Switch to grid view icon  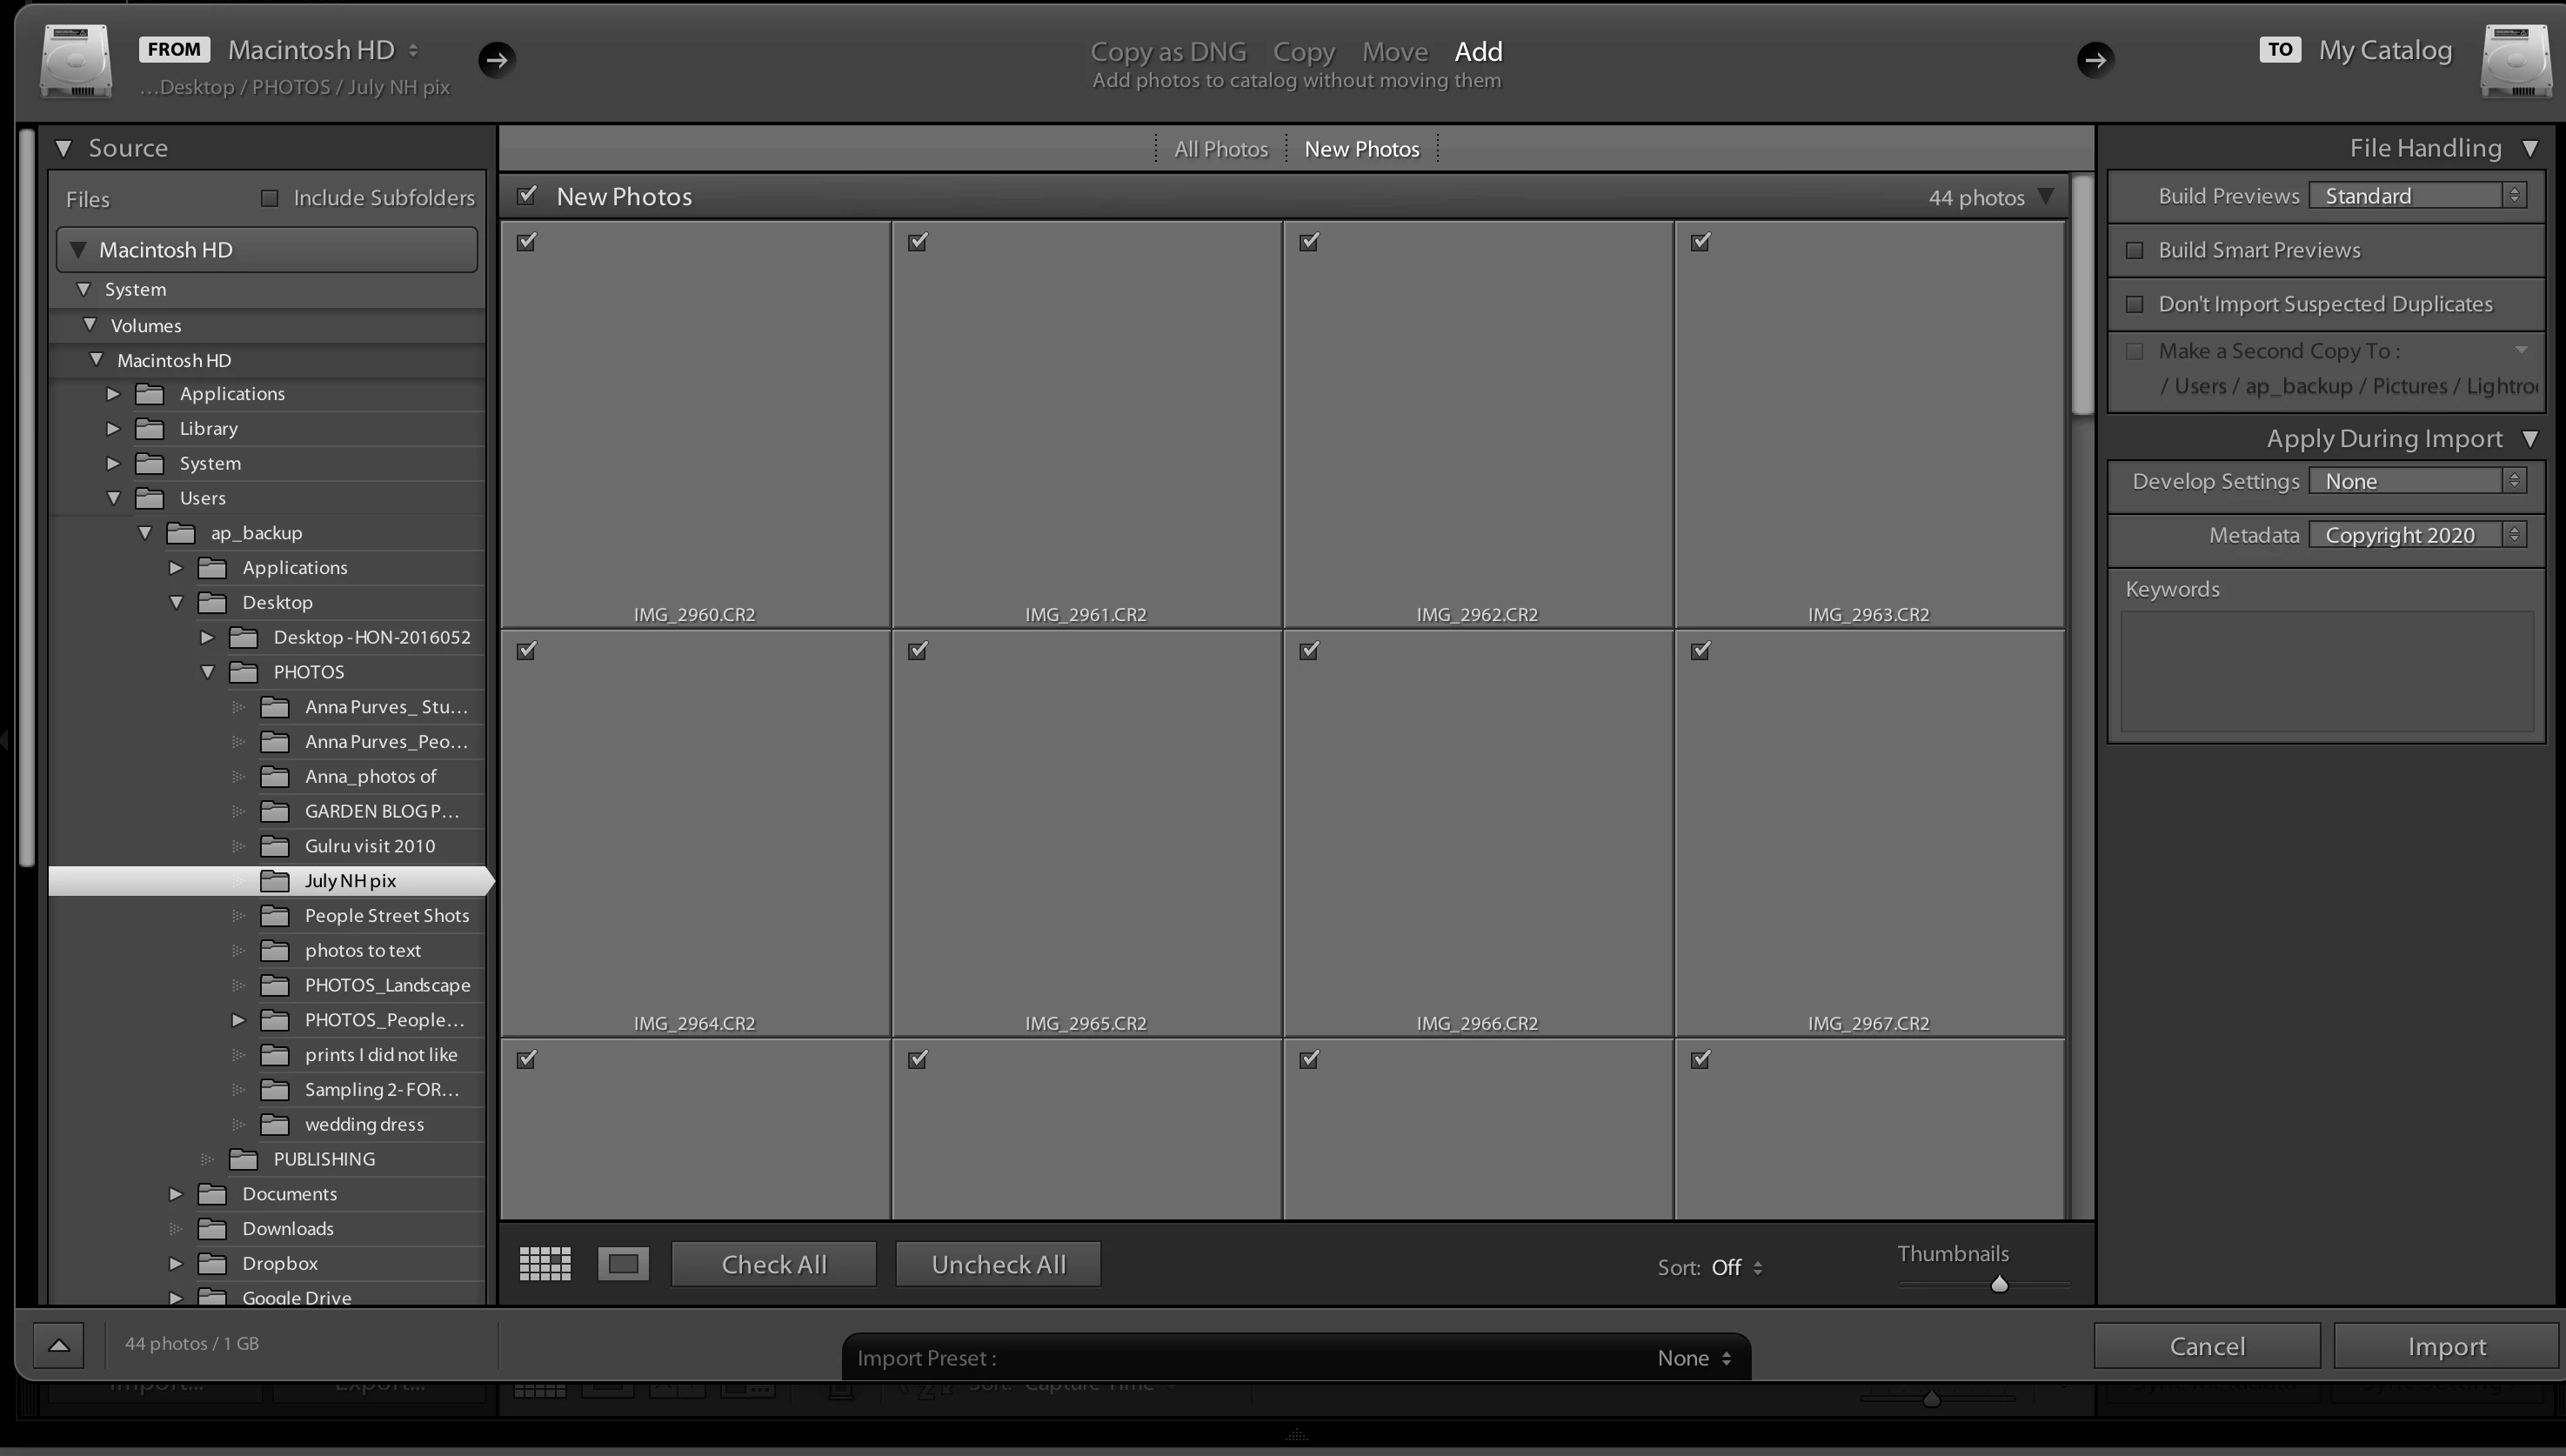coord(545,1264)
